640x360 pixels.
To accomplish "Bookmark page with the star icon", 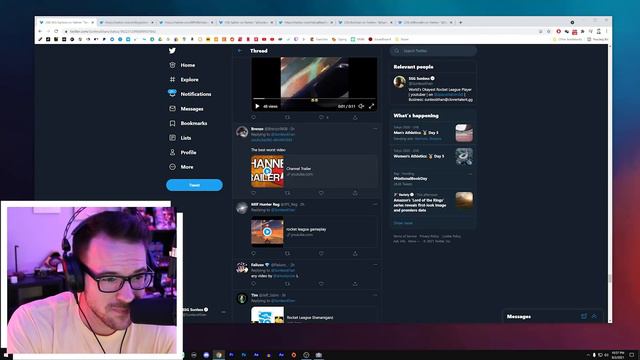I will [549, 31].
